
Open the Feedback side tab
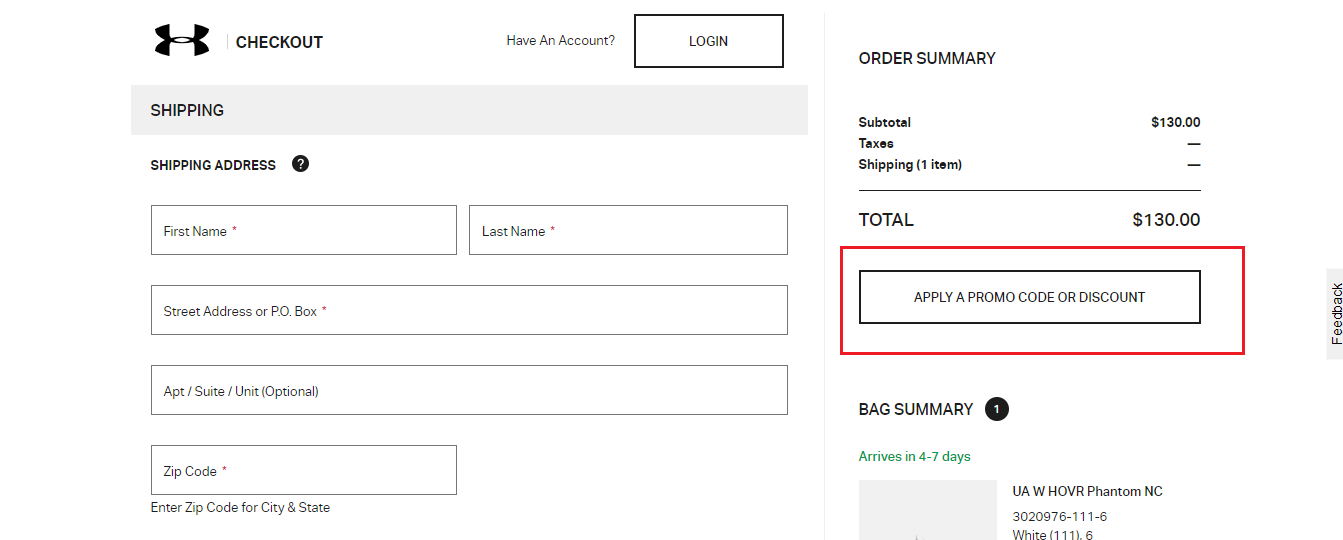(1335, 313)
